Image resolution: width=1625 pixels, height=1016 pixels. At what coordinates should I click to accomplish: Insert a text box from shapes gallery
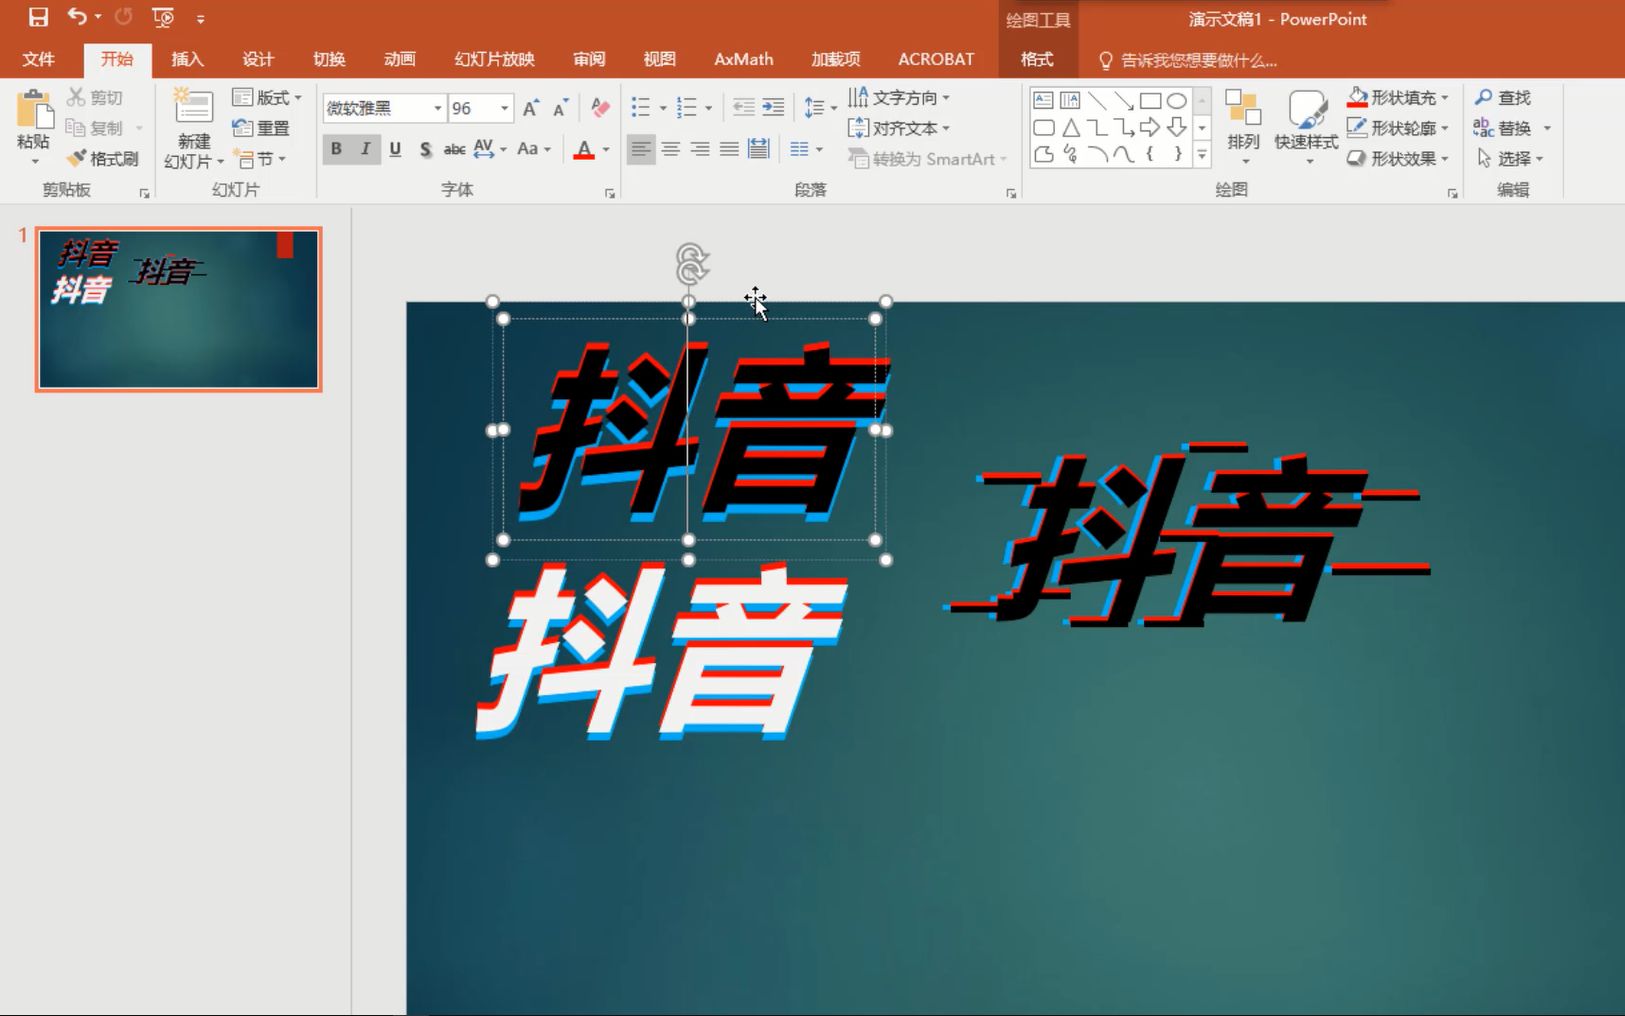click(x=1043, y=100)
